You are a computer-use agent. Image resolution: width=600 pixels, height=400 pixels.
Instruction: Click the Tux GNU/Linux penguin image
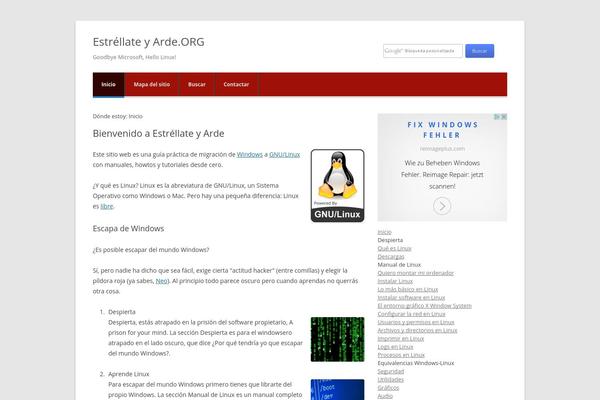click(x=338, y=186)
